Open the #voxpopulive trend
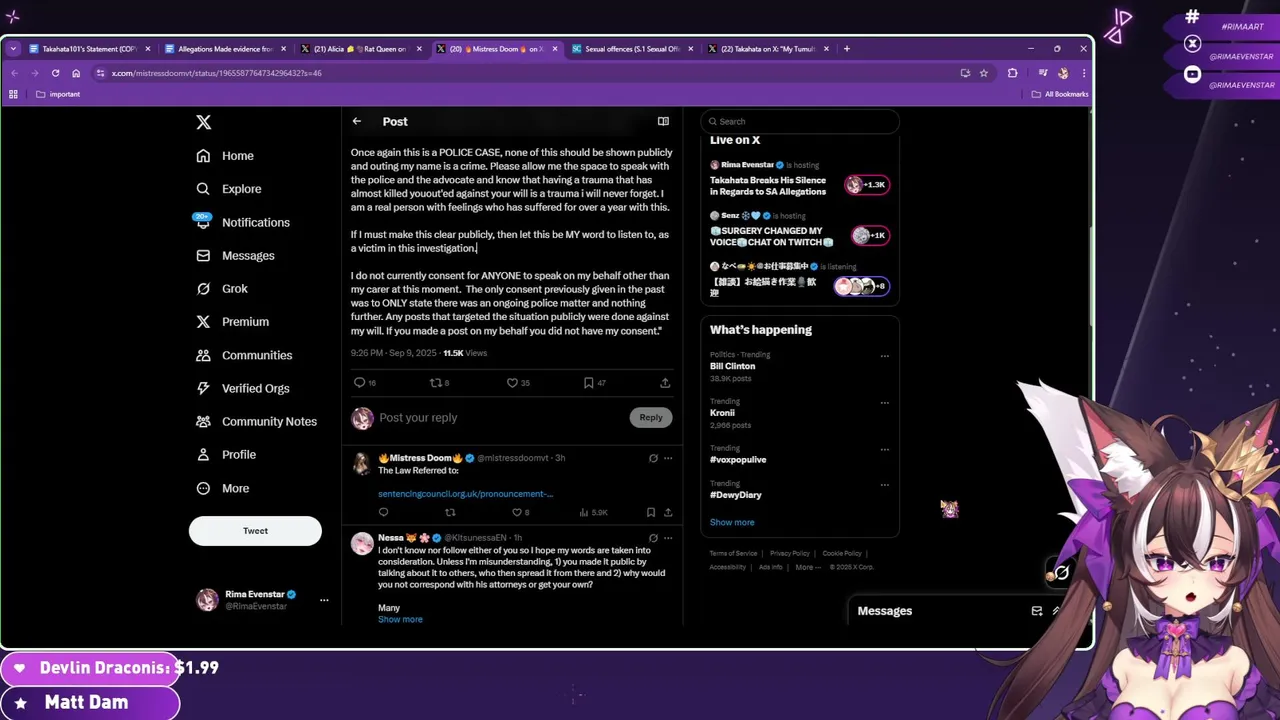The image size is (1280, 720). (738, 460)
